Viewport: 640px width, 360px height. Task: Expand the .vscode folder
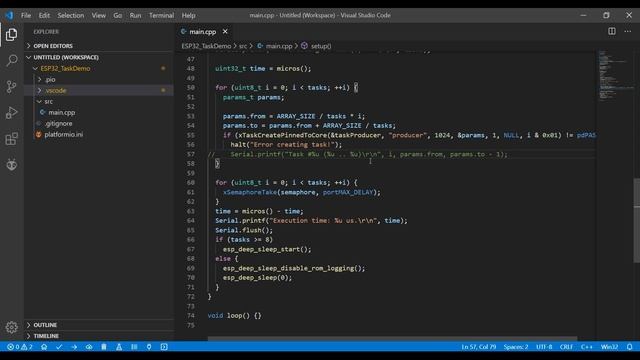99,90
